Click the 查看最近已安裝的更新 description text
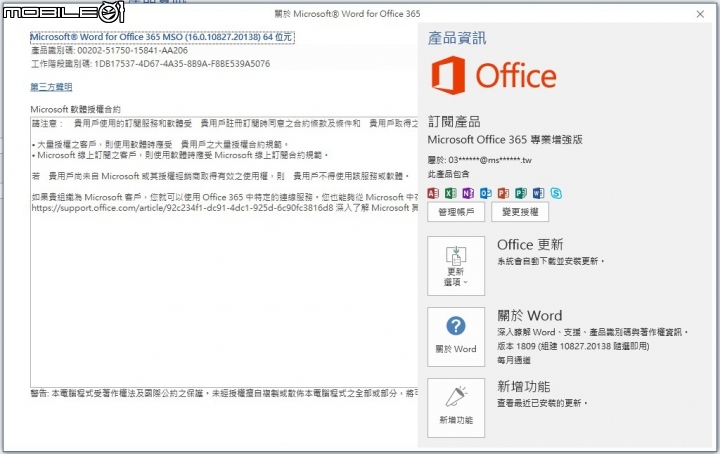 click(x=542, y=403)
